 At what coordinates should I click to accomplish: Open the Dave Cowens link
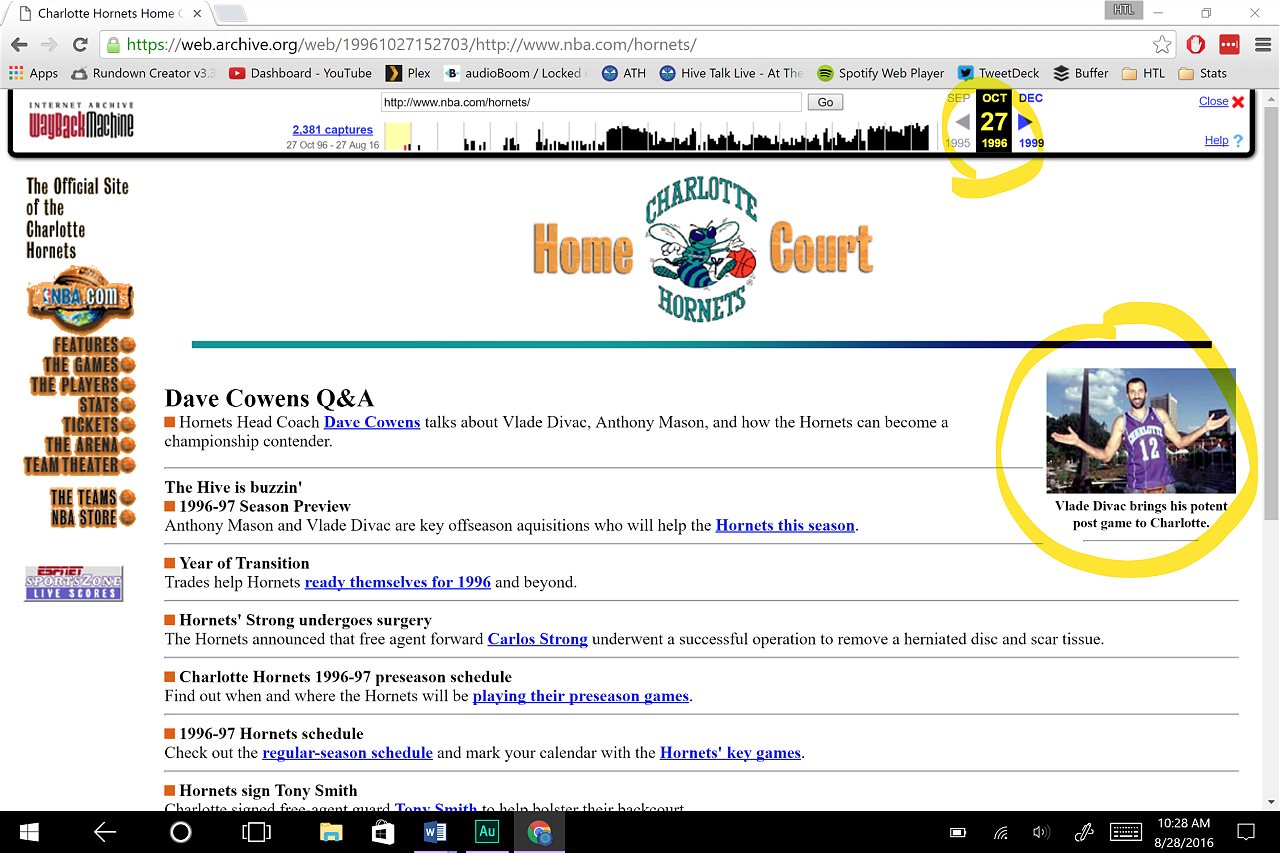click(372, 422)
